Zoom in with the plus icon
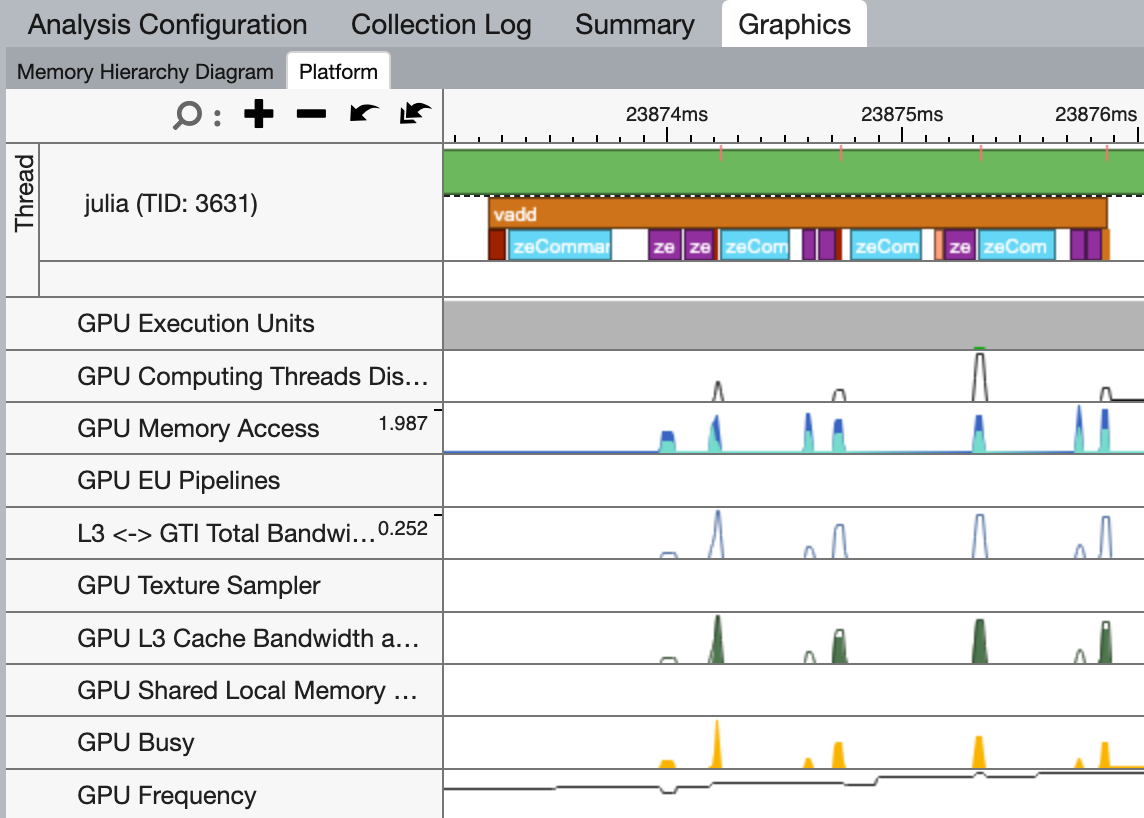Image resolution: width=1144 pixels, height=818 pixels. tap(259, 115)
